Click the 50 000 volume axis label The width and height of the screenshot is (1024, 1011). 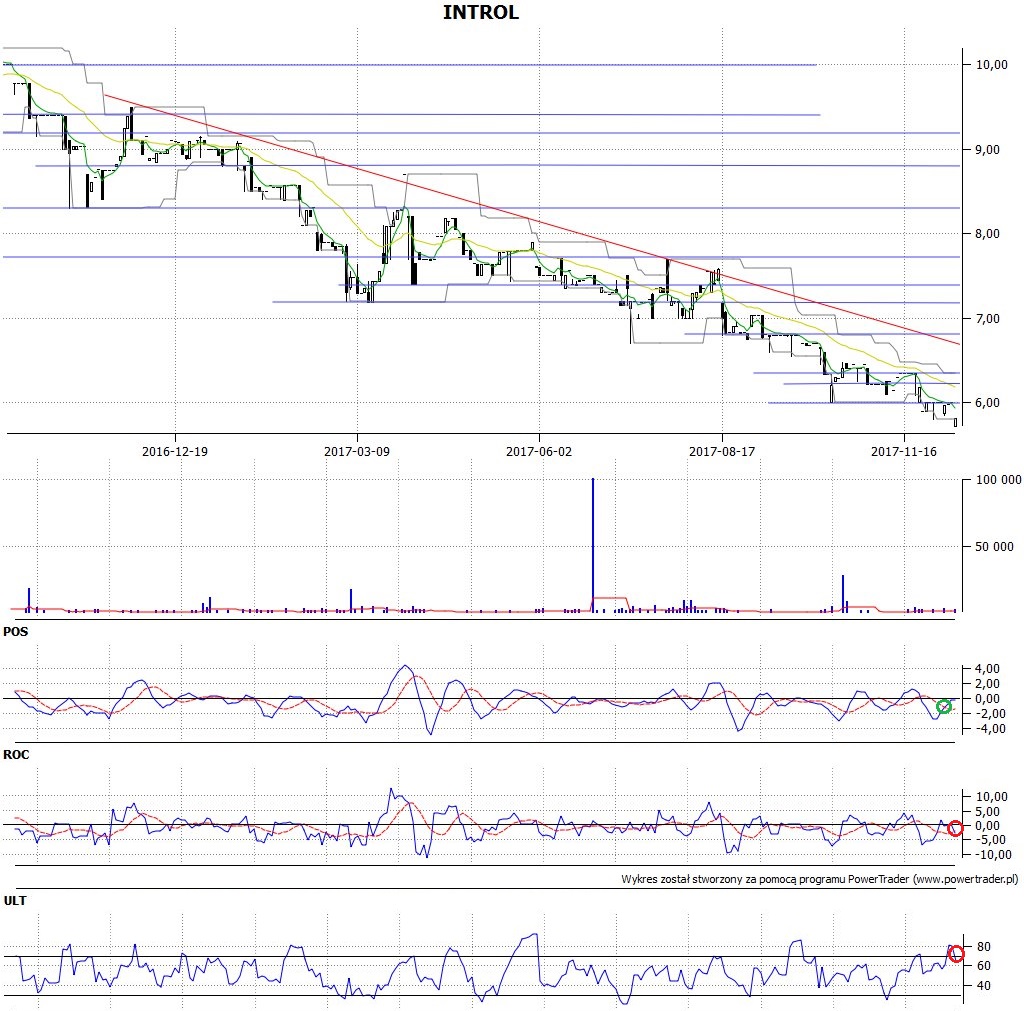click(x=994, y=547)
